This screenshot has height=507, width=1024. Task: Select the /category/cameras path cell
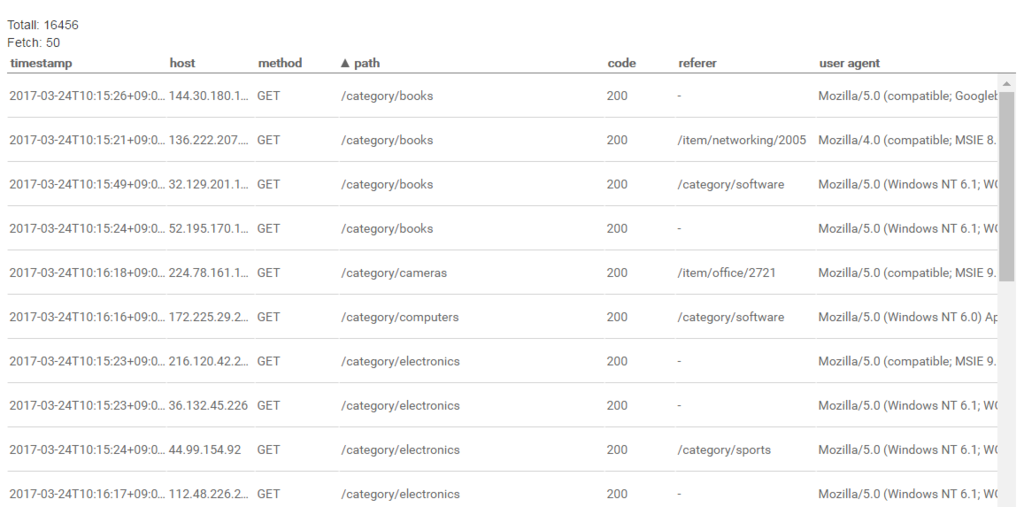(394, 273)
